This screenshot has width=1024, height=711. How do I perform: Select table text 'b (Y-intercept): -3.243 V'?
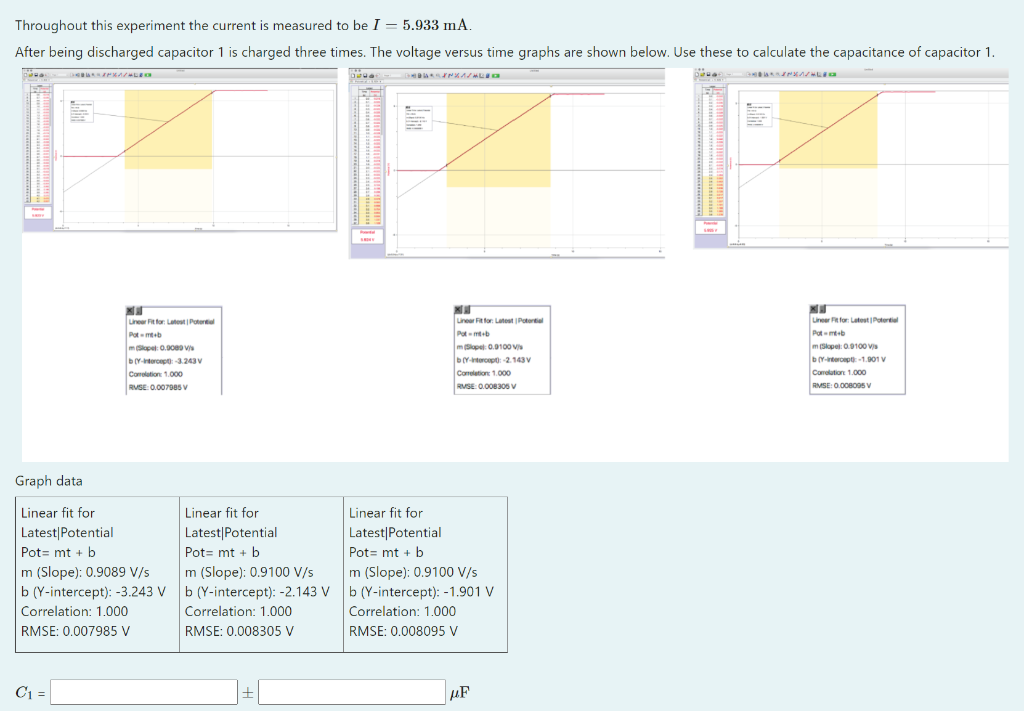(x=93, y=592)
